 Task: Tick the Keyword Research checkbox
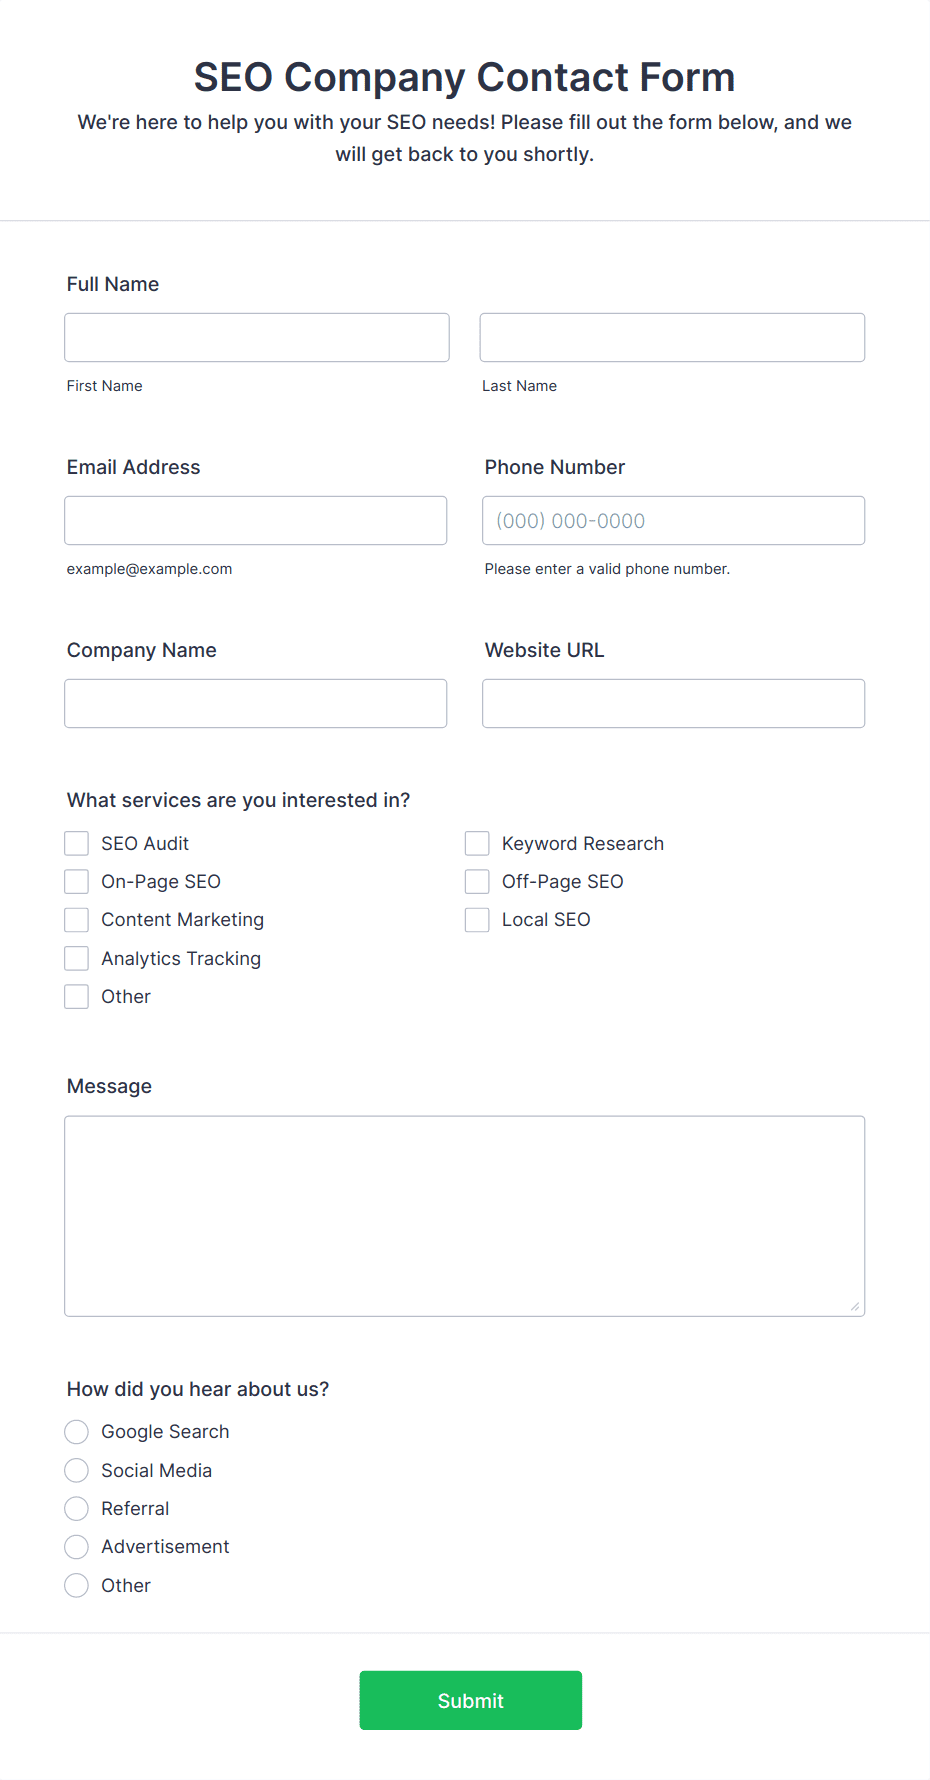click(477, 844)
